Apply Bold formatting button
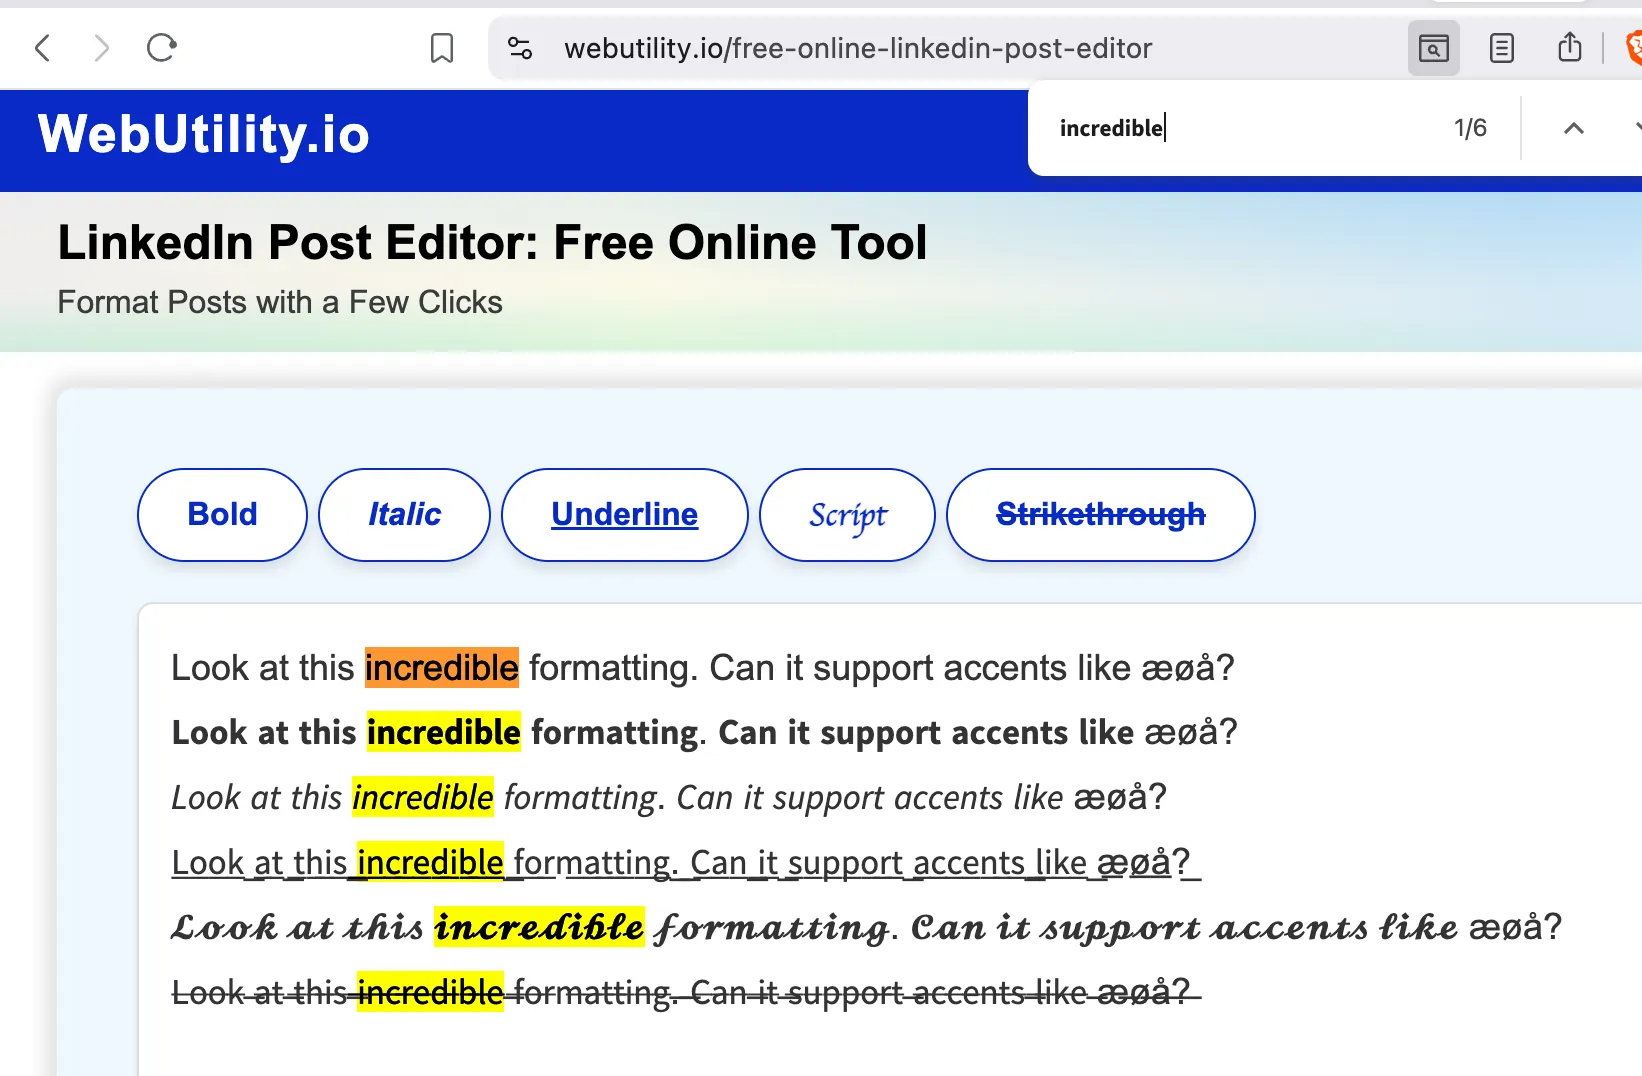This screenshot has width=1642, height=1076. pyautogui.click(x=222, y=515)
